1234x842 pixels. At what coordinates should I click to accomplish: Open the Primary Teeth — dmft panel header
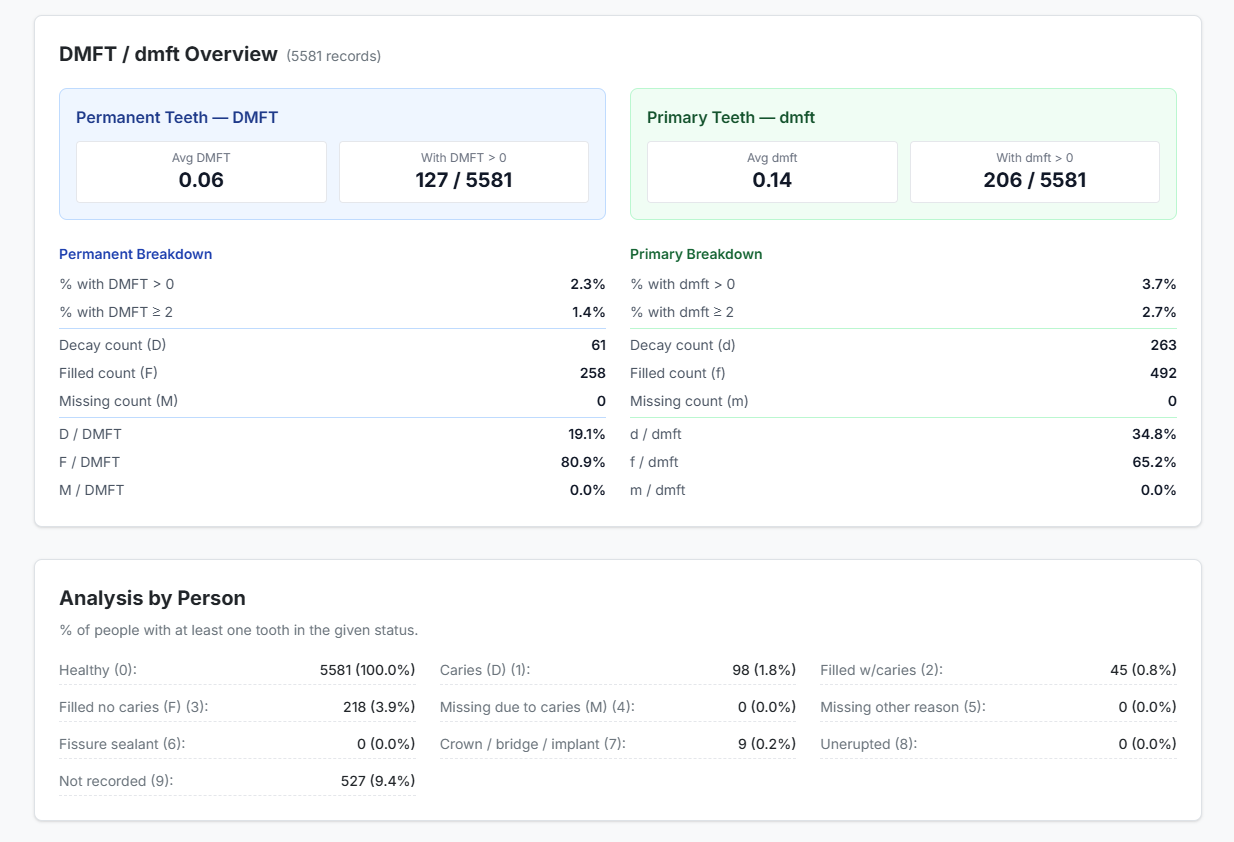click(x=730, y=117)
